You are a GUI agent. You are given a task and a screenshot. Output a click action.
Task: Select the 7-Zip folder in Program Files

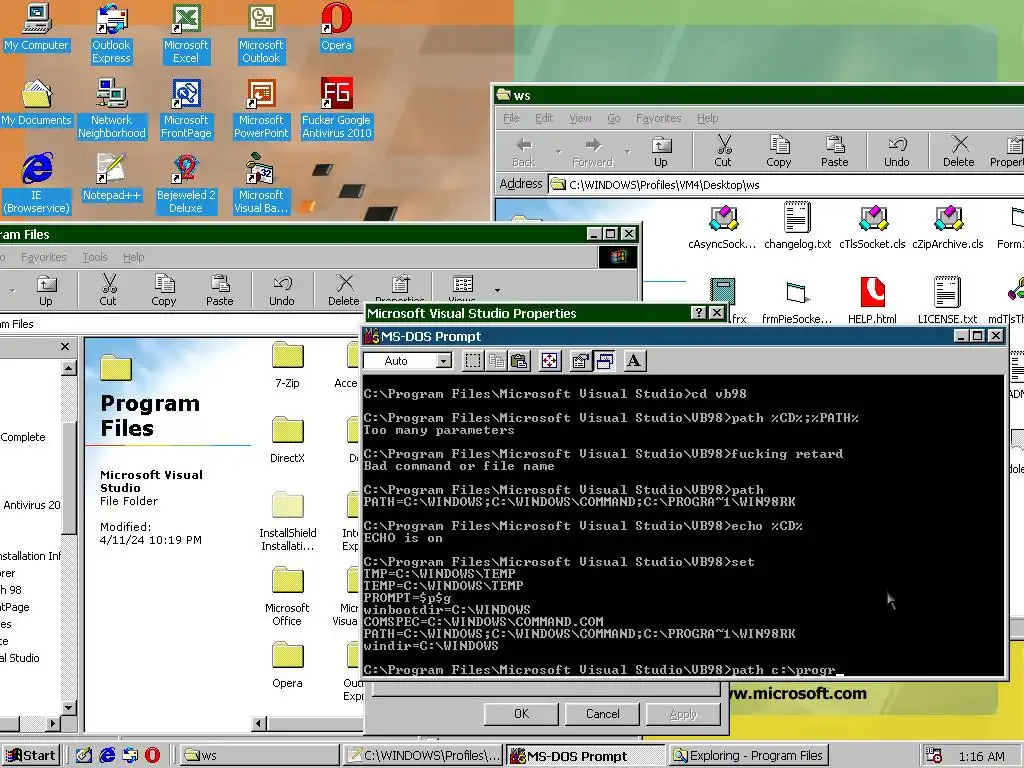click(287, 365)
